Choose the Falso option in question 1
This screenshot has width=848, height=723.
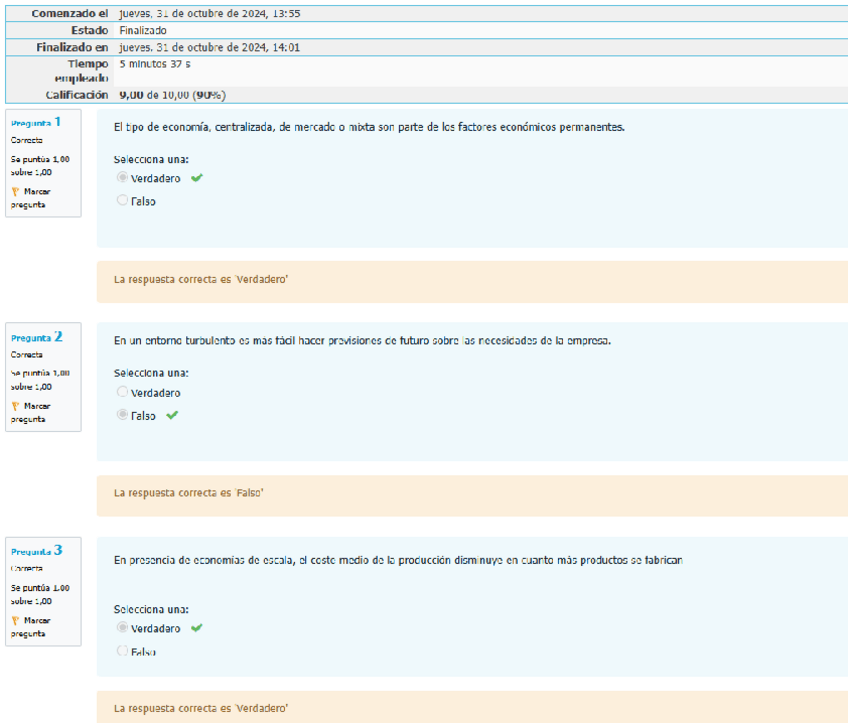[x=123, y=200]
